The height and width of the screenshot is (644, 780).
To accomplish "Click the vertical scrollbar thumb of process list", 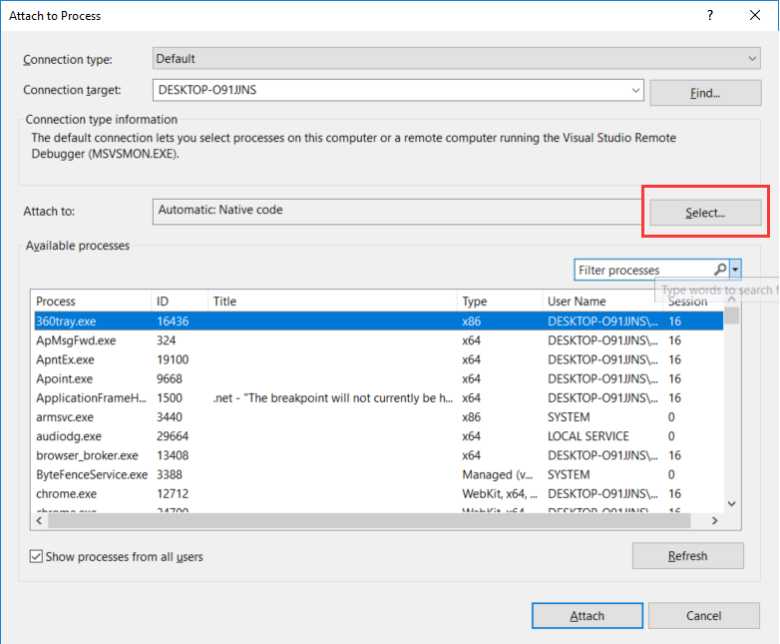I will point(731,315).
